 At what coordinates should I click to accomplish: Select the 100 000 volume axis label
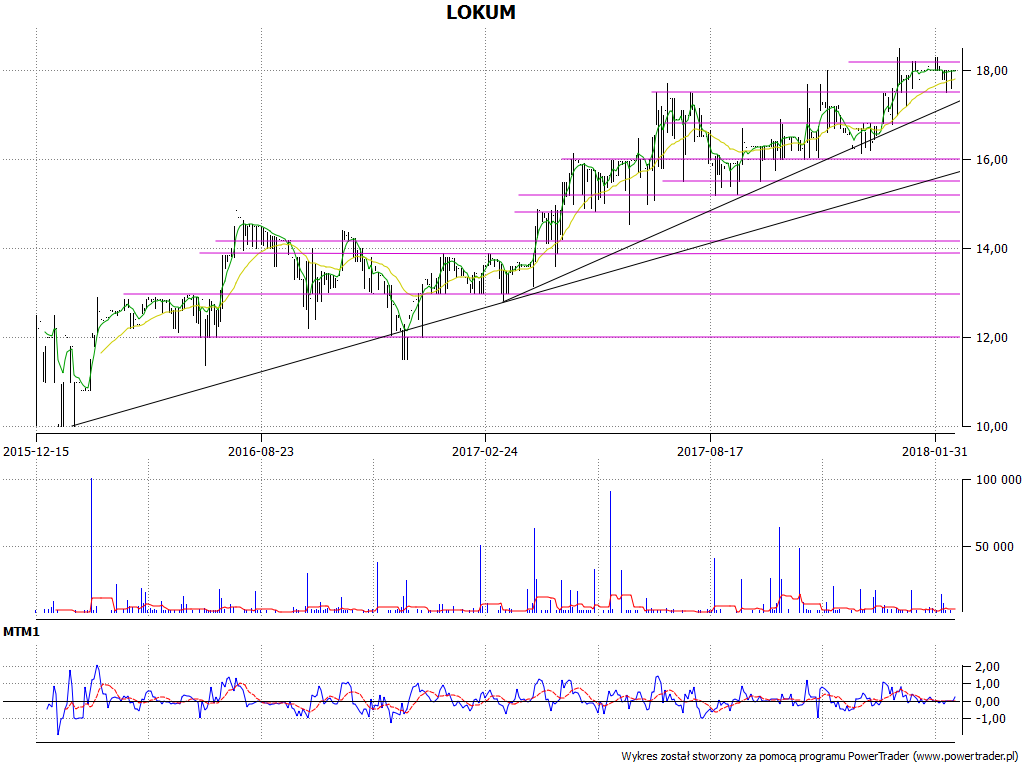coord(998,480)
